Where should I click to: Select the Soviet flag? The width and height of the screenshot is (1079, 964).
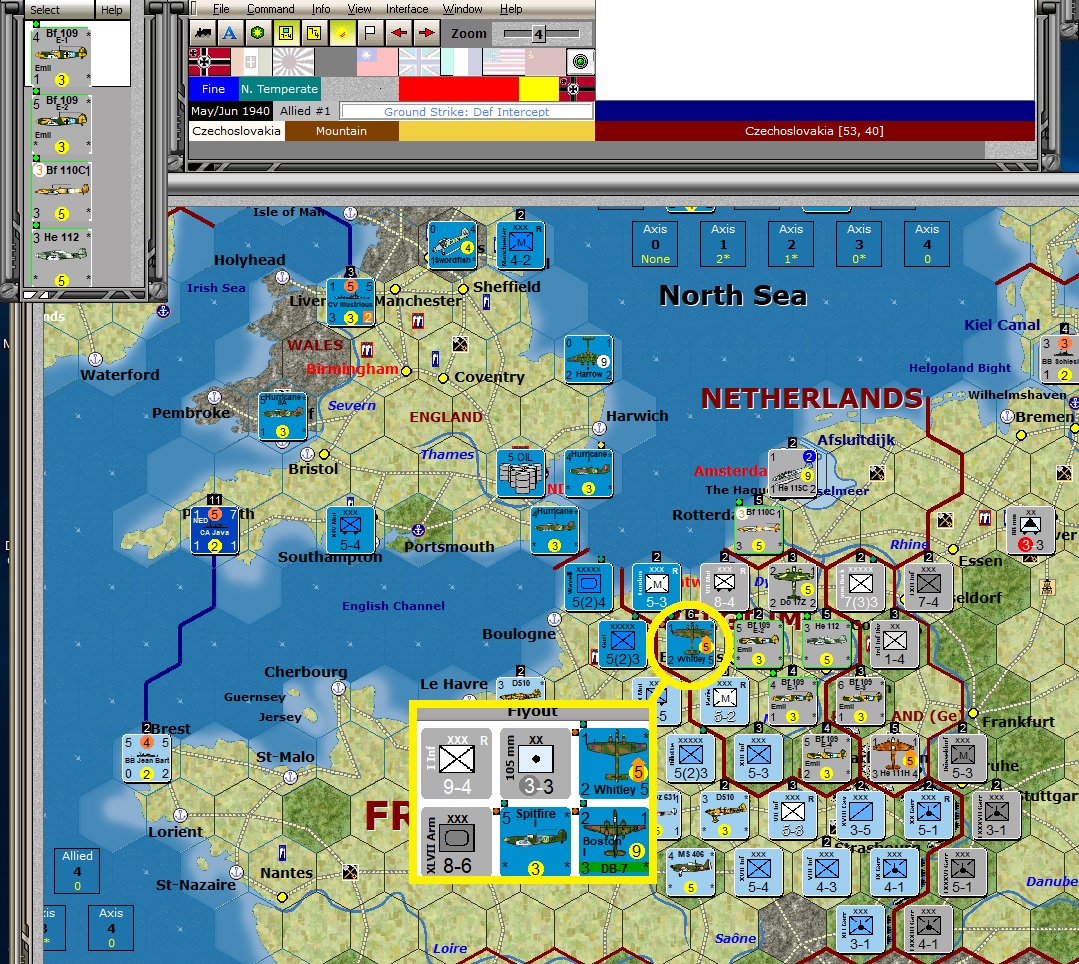coord(545,62)
